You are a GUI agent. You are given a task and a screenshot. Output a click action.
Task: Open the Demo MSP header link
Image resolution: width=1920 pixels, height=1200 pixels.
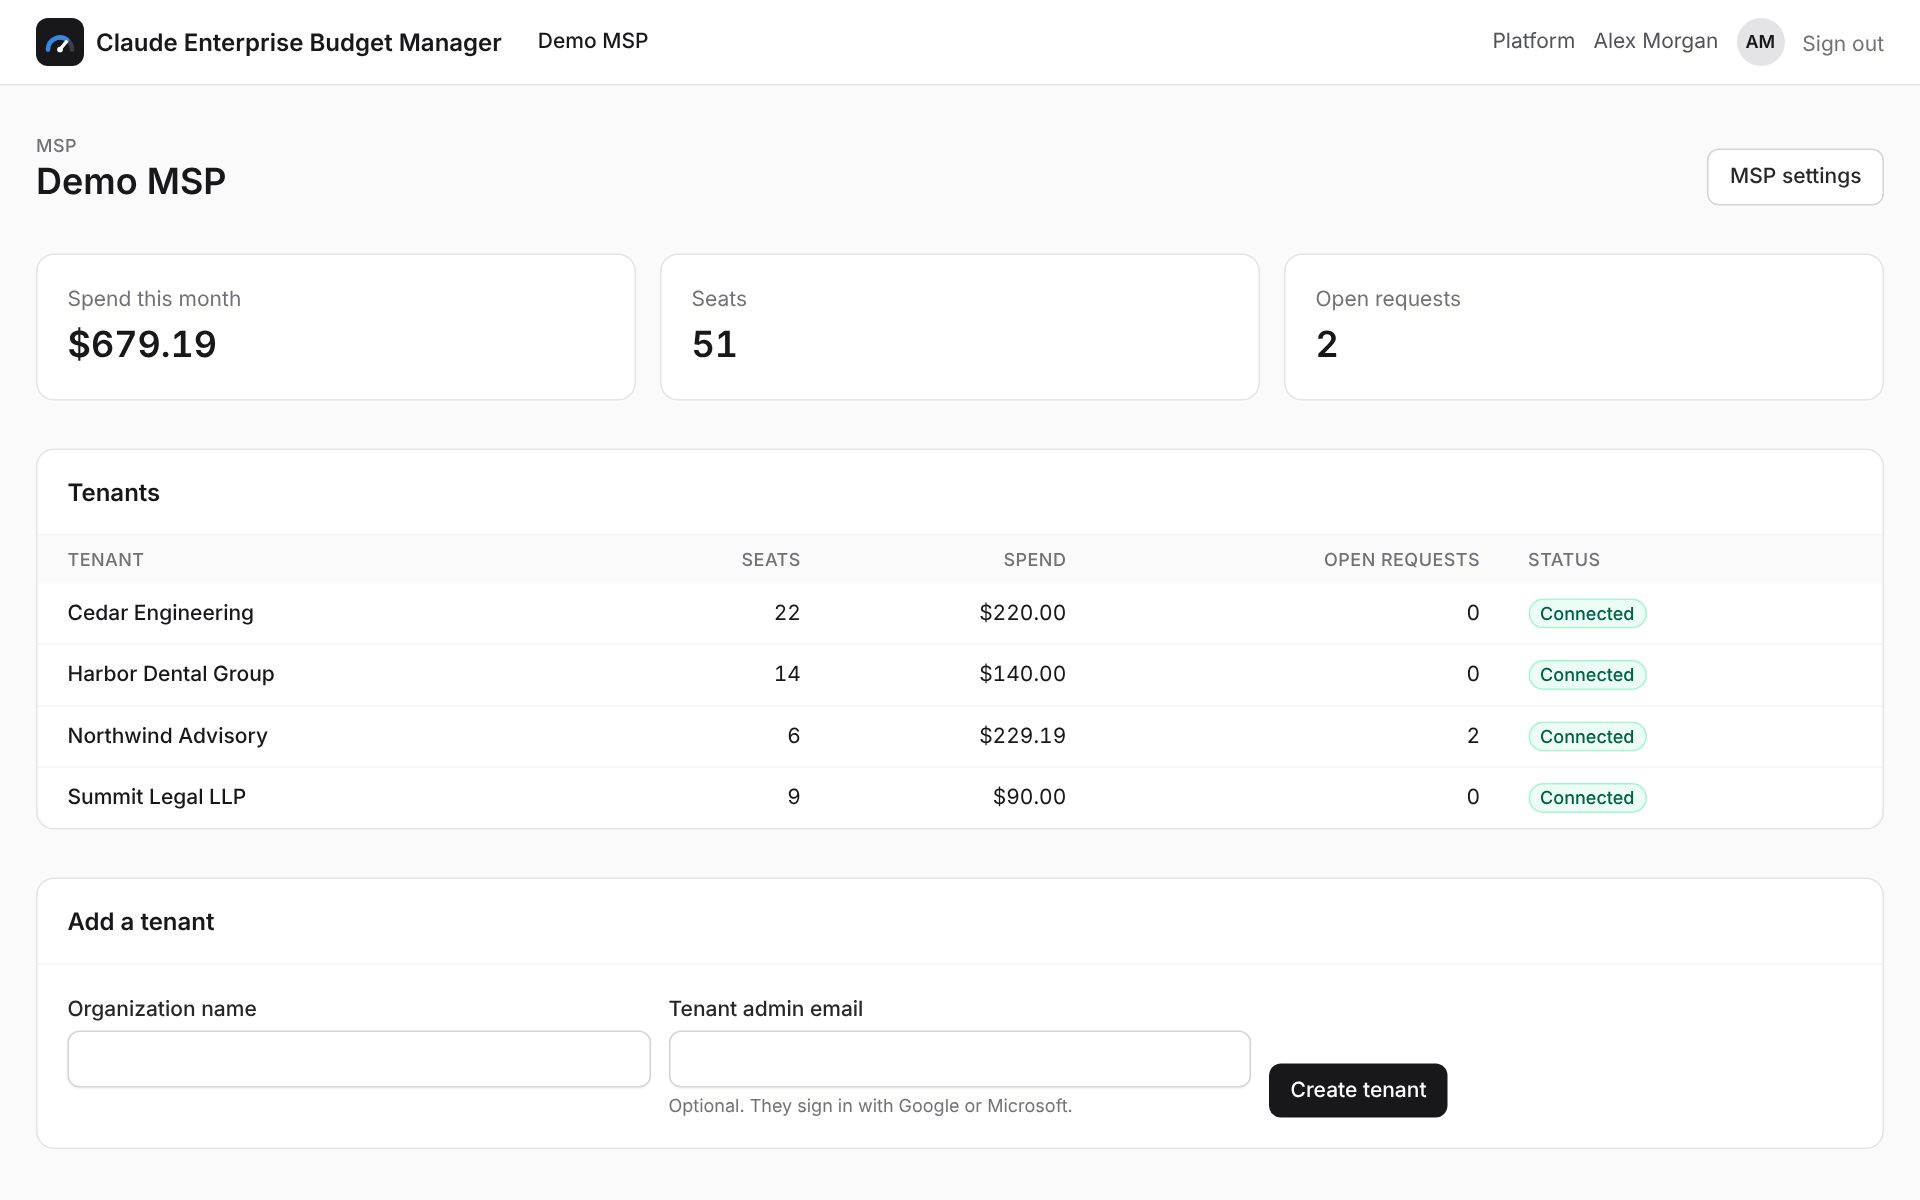point(593,41)
